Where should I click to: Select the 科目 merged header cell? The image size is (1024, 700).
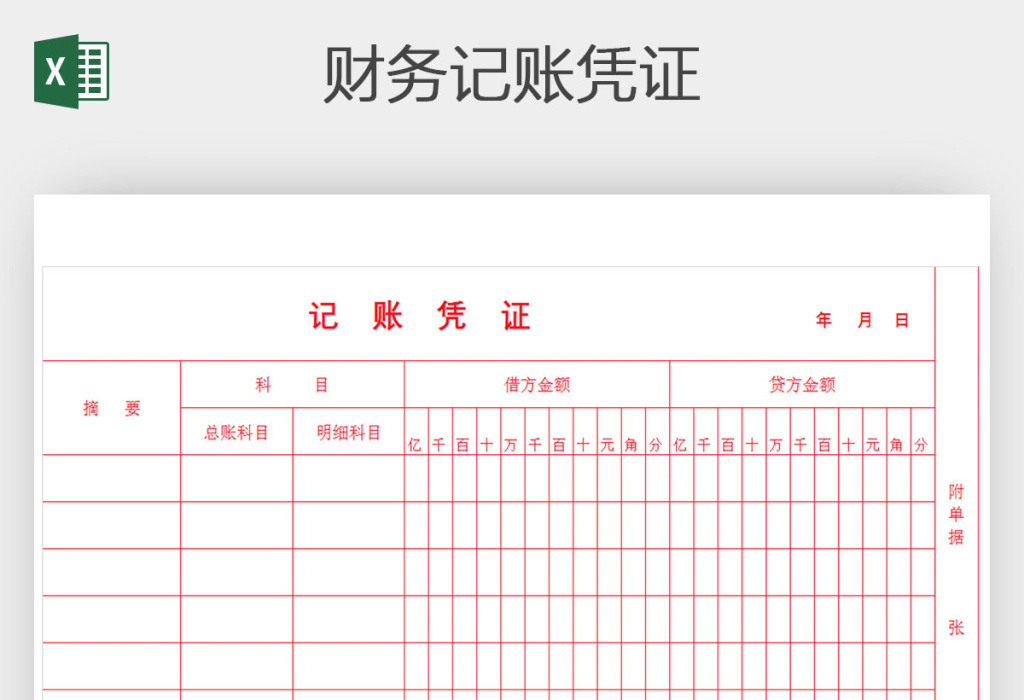pos(293,385)
